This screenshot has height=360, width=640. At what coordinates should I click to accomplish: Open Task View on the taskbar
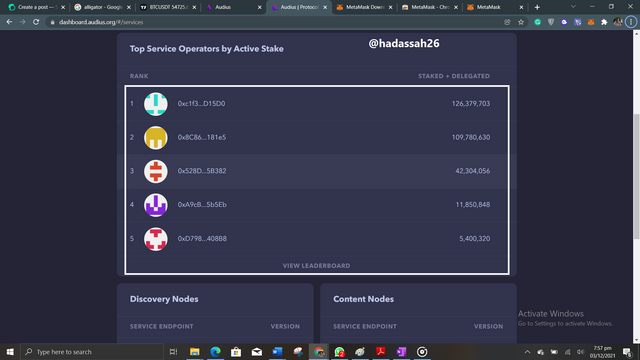click(x=173, y=351)
